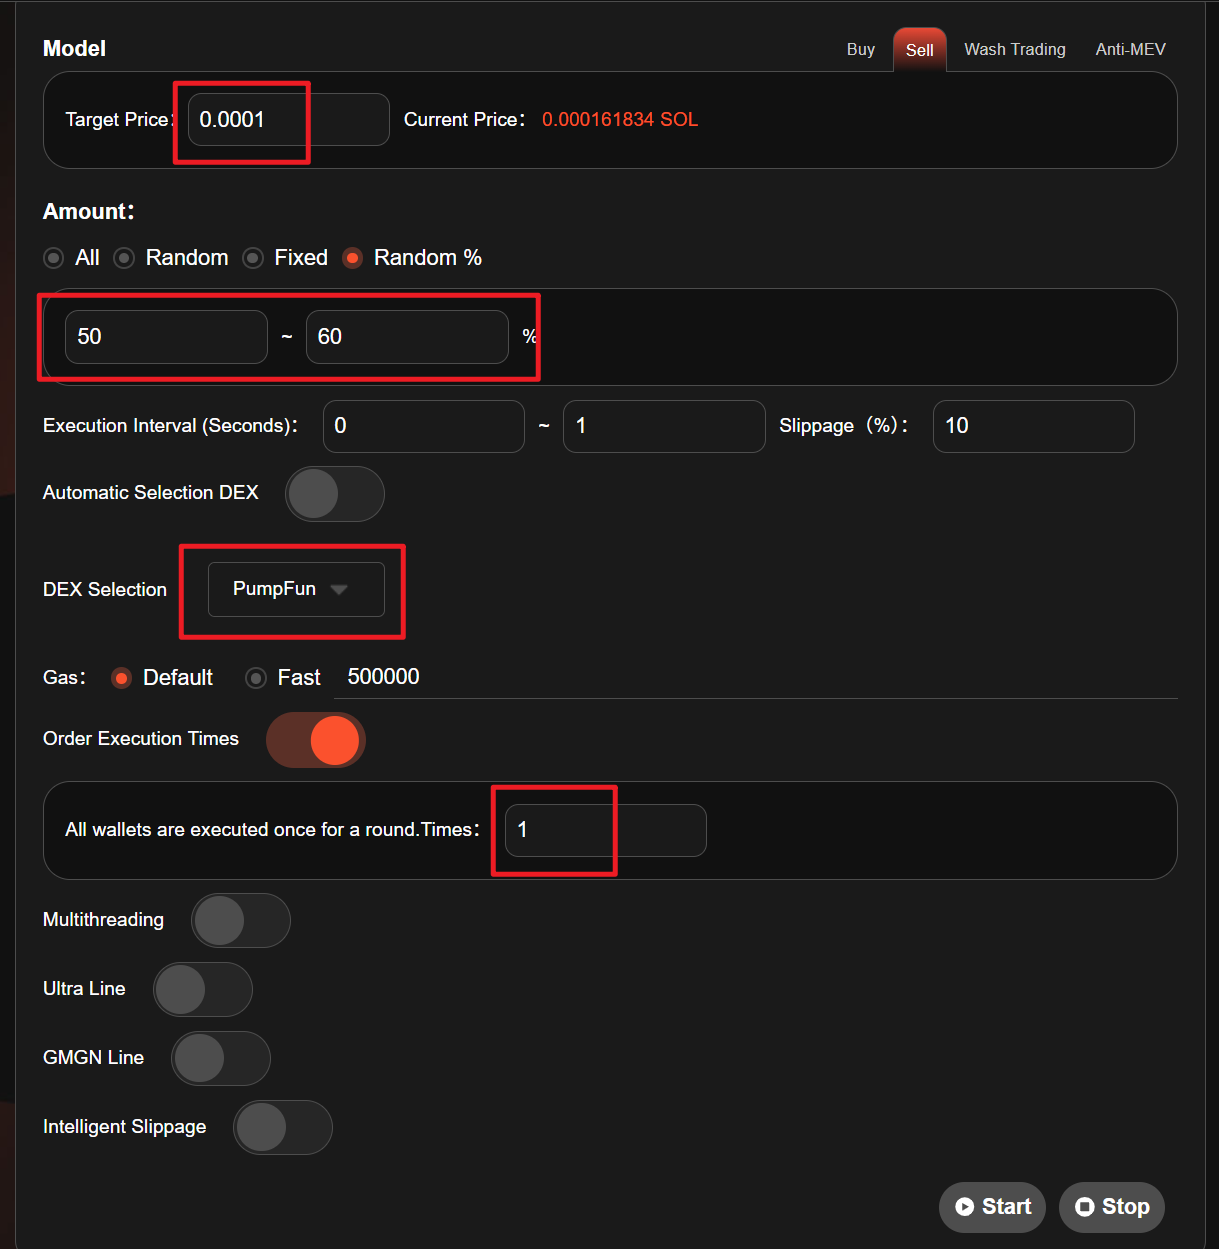The height and width of the screenshot is (1249, 1219).
Task: Select the All amount radio option
Action: pos(54,258)
